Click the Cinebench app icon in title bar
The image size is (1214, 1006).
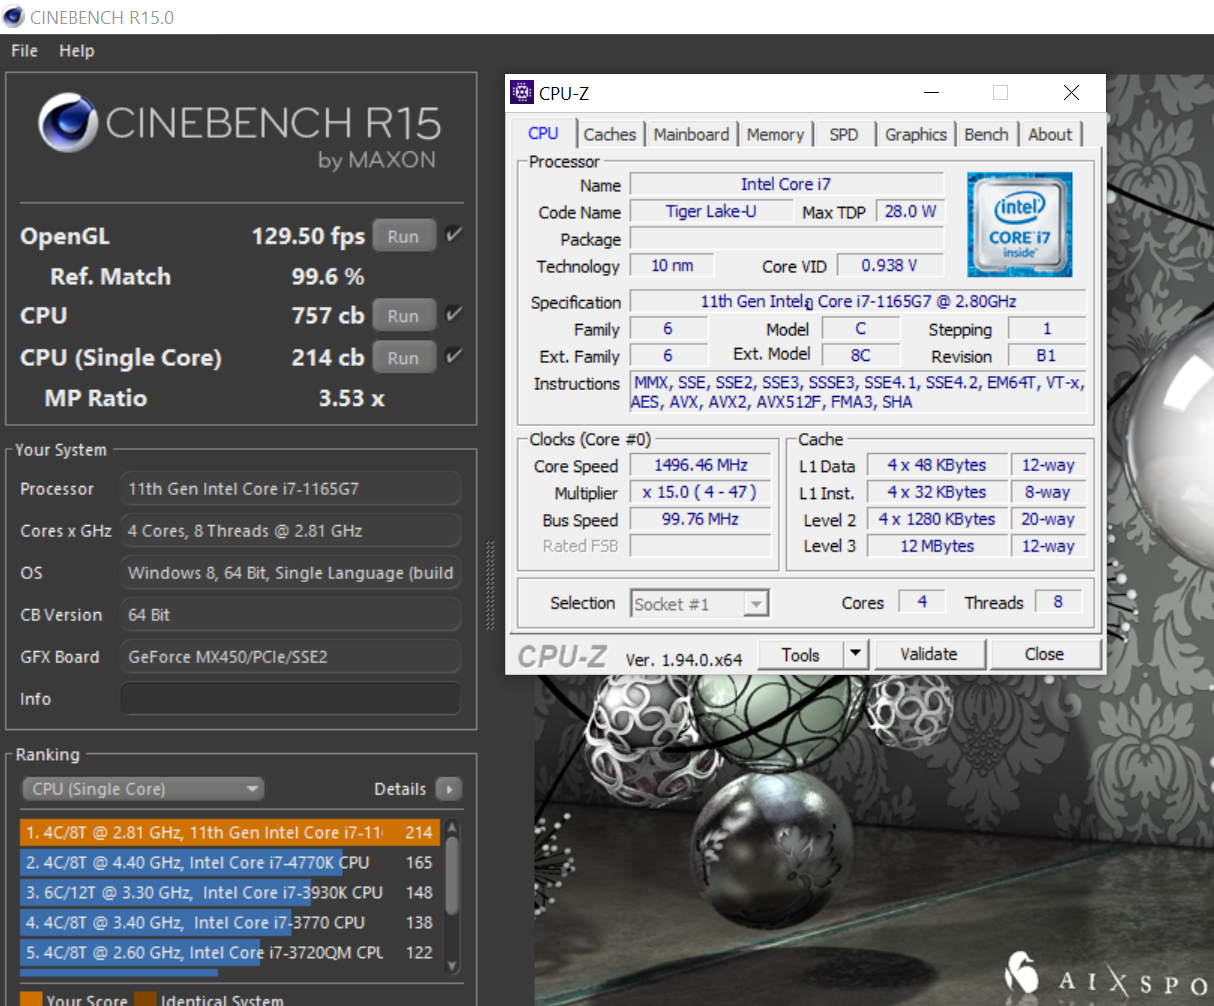pyautogui.click(x=13, y=17)
